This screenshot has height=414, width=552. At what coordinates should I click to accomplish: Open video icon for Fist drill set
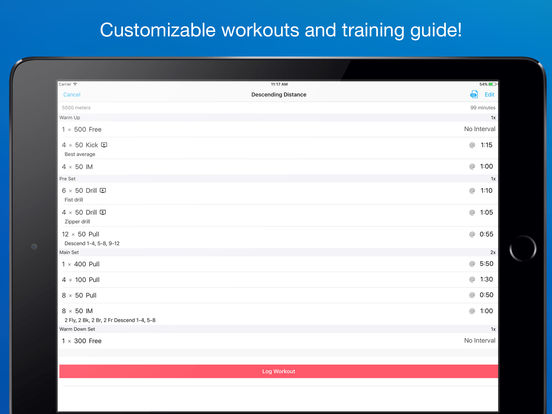pos(103,190)
